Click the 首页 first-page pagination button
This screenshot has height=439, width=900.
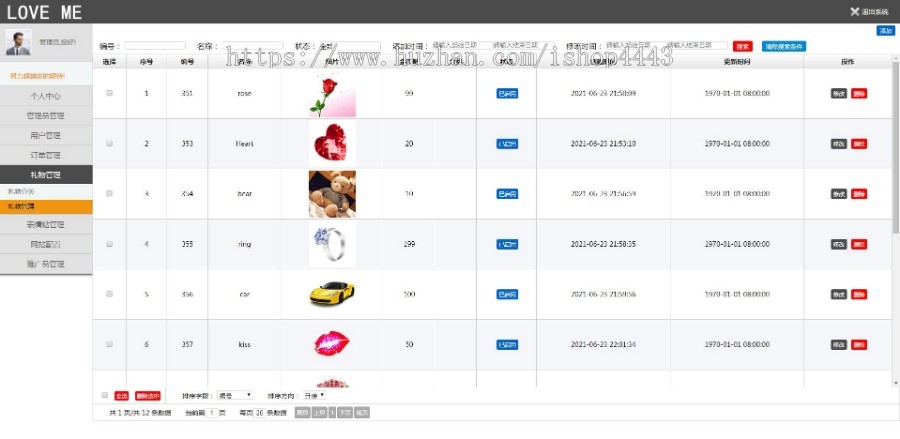[302, 413]
